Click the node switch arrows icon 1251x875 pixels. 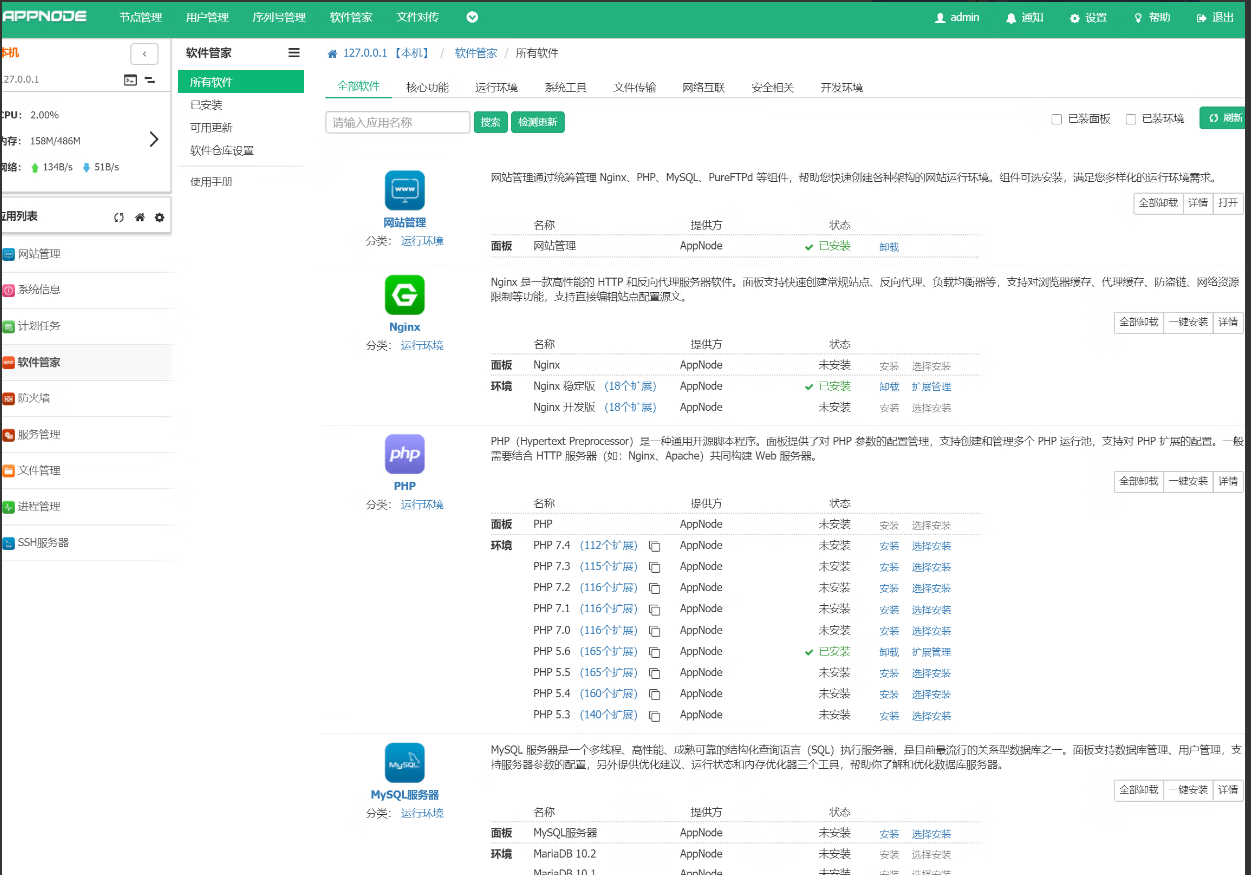pyautogui.click(x=150, y=79)
